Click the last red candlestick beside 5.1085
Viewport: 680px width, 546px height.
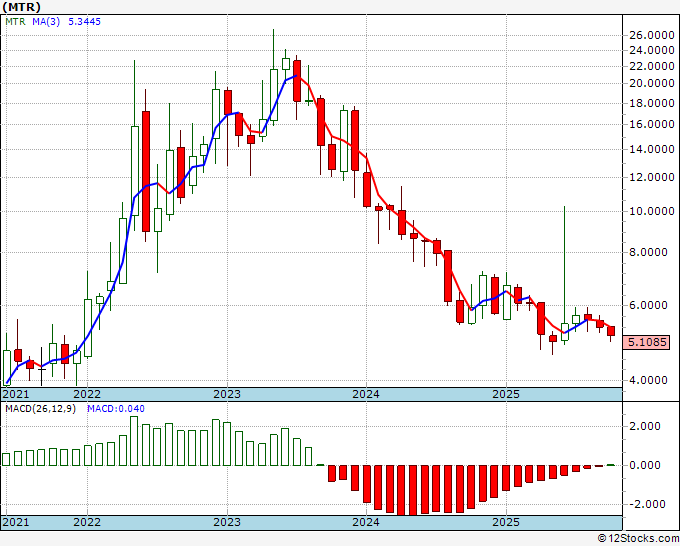point(611,331)
